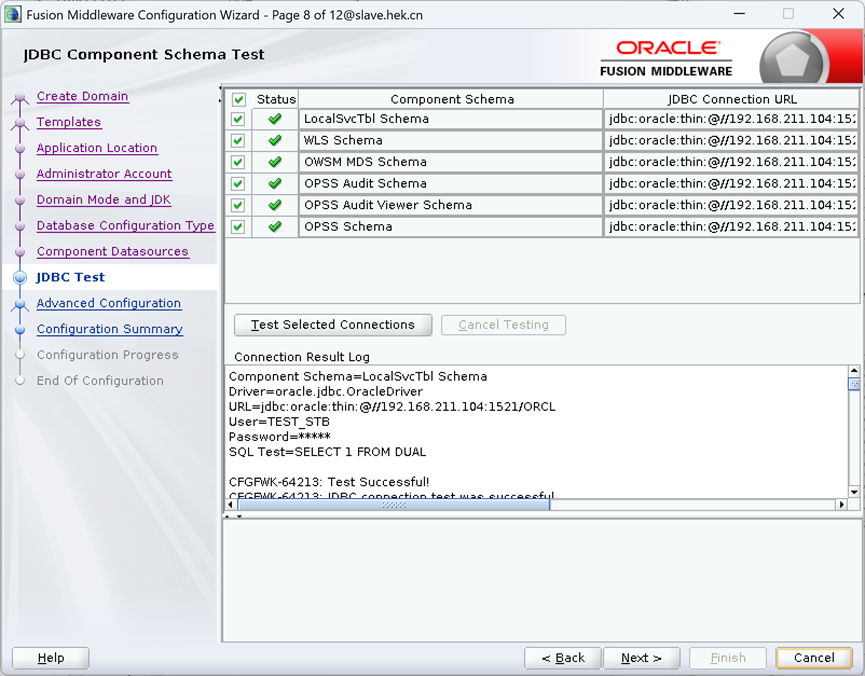Go to the Advanced Configuration step
Screen dimensions: 865x676
[109, 303]
